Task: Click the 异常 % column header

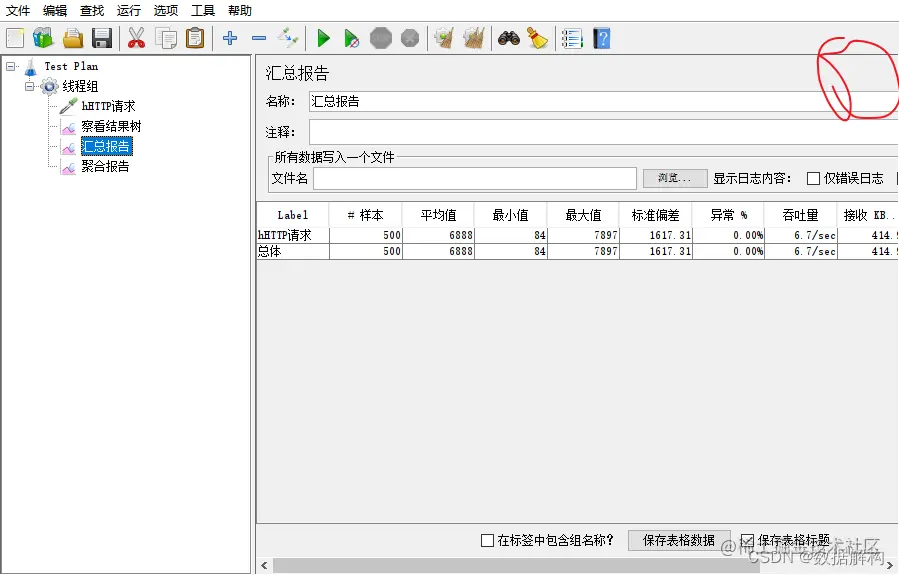Action: tap(728, 215)
